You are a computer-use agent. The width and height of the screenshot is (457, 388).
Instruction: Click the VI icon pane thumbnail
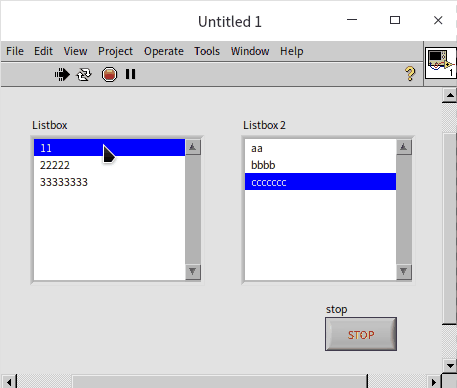pos(440,63)
